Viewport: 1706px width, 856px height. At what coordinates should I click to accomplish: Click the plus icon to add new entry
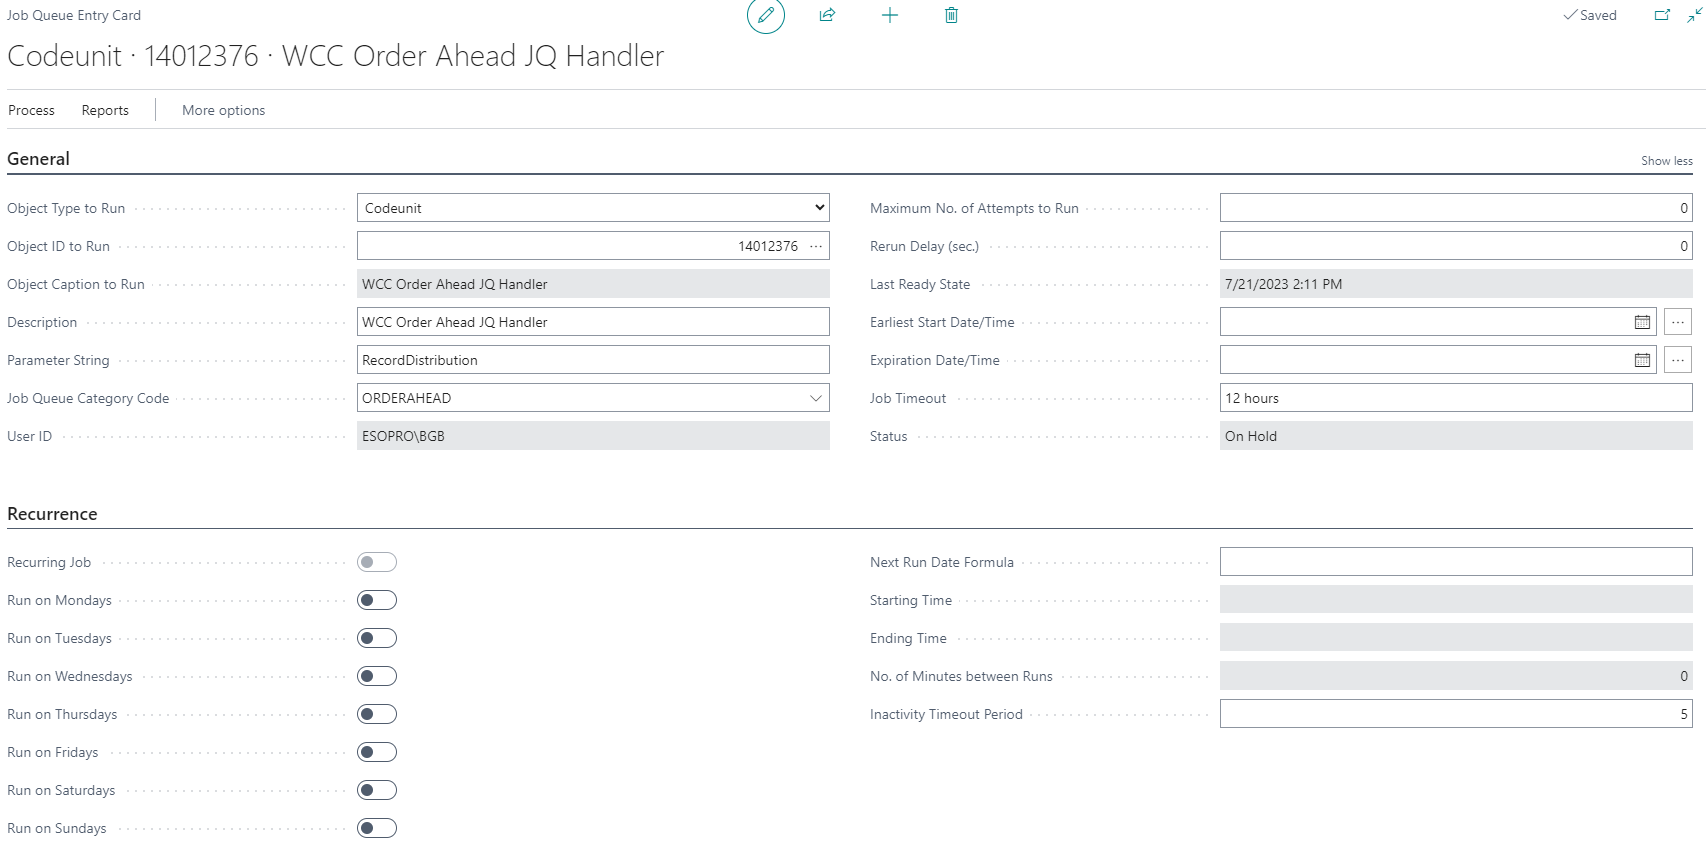(x=889, y=16)
